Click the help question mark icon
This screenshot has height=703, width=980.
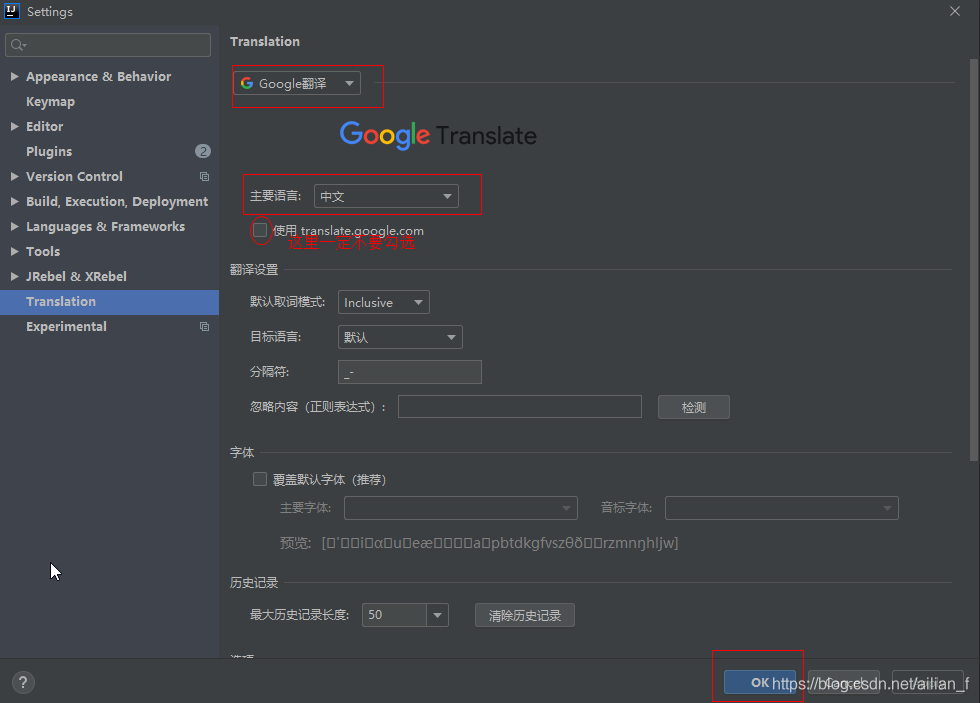click(22, 682)
